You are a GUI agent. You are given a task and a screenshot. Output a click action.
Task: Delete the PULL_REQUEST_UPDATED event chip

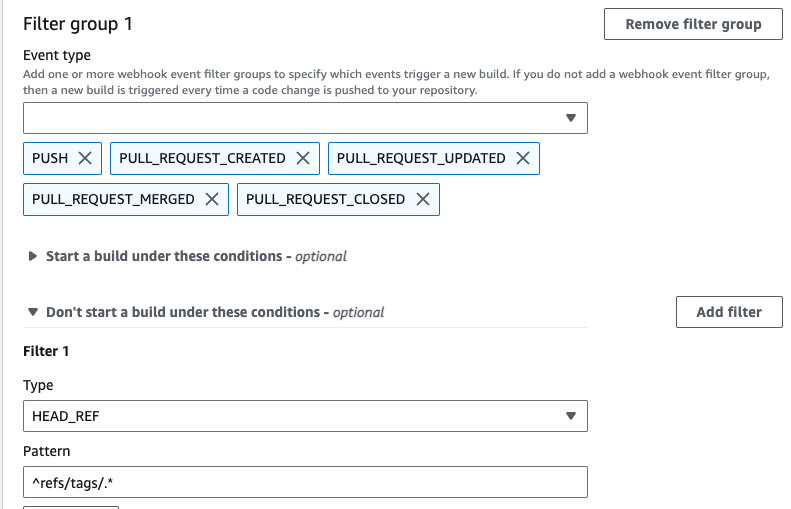523,158
